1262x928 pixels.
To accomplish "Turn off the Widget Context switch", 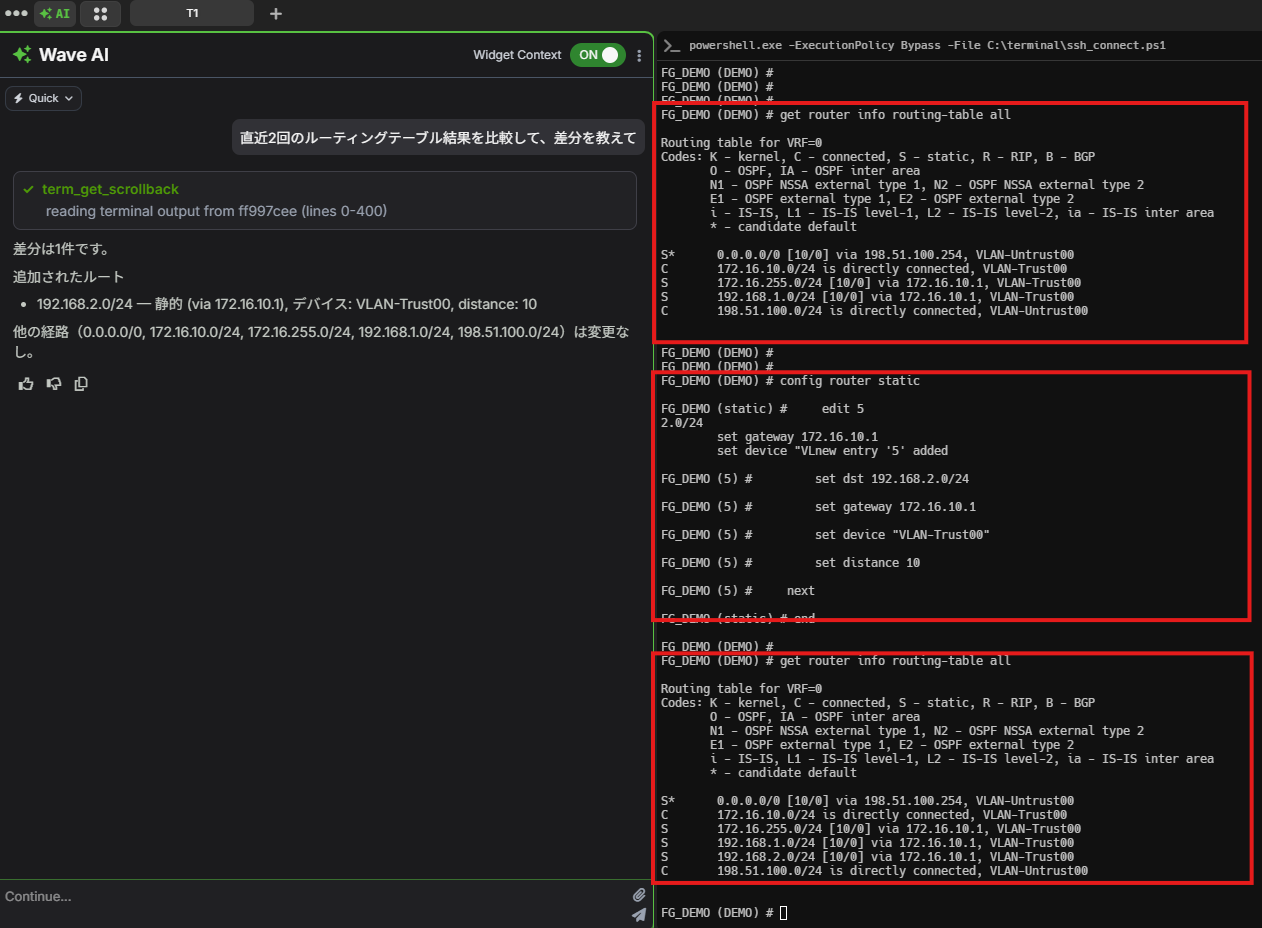I will pyautogui.click(x=597, y=55).
